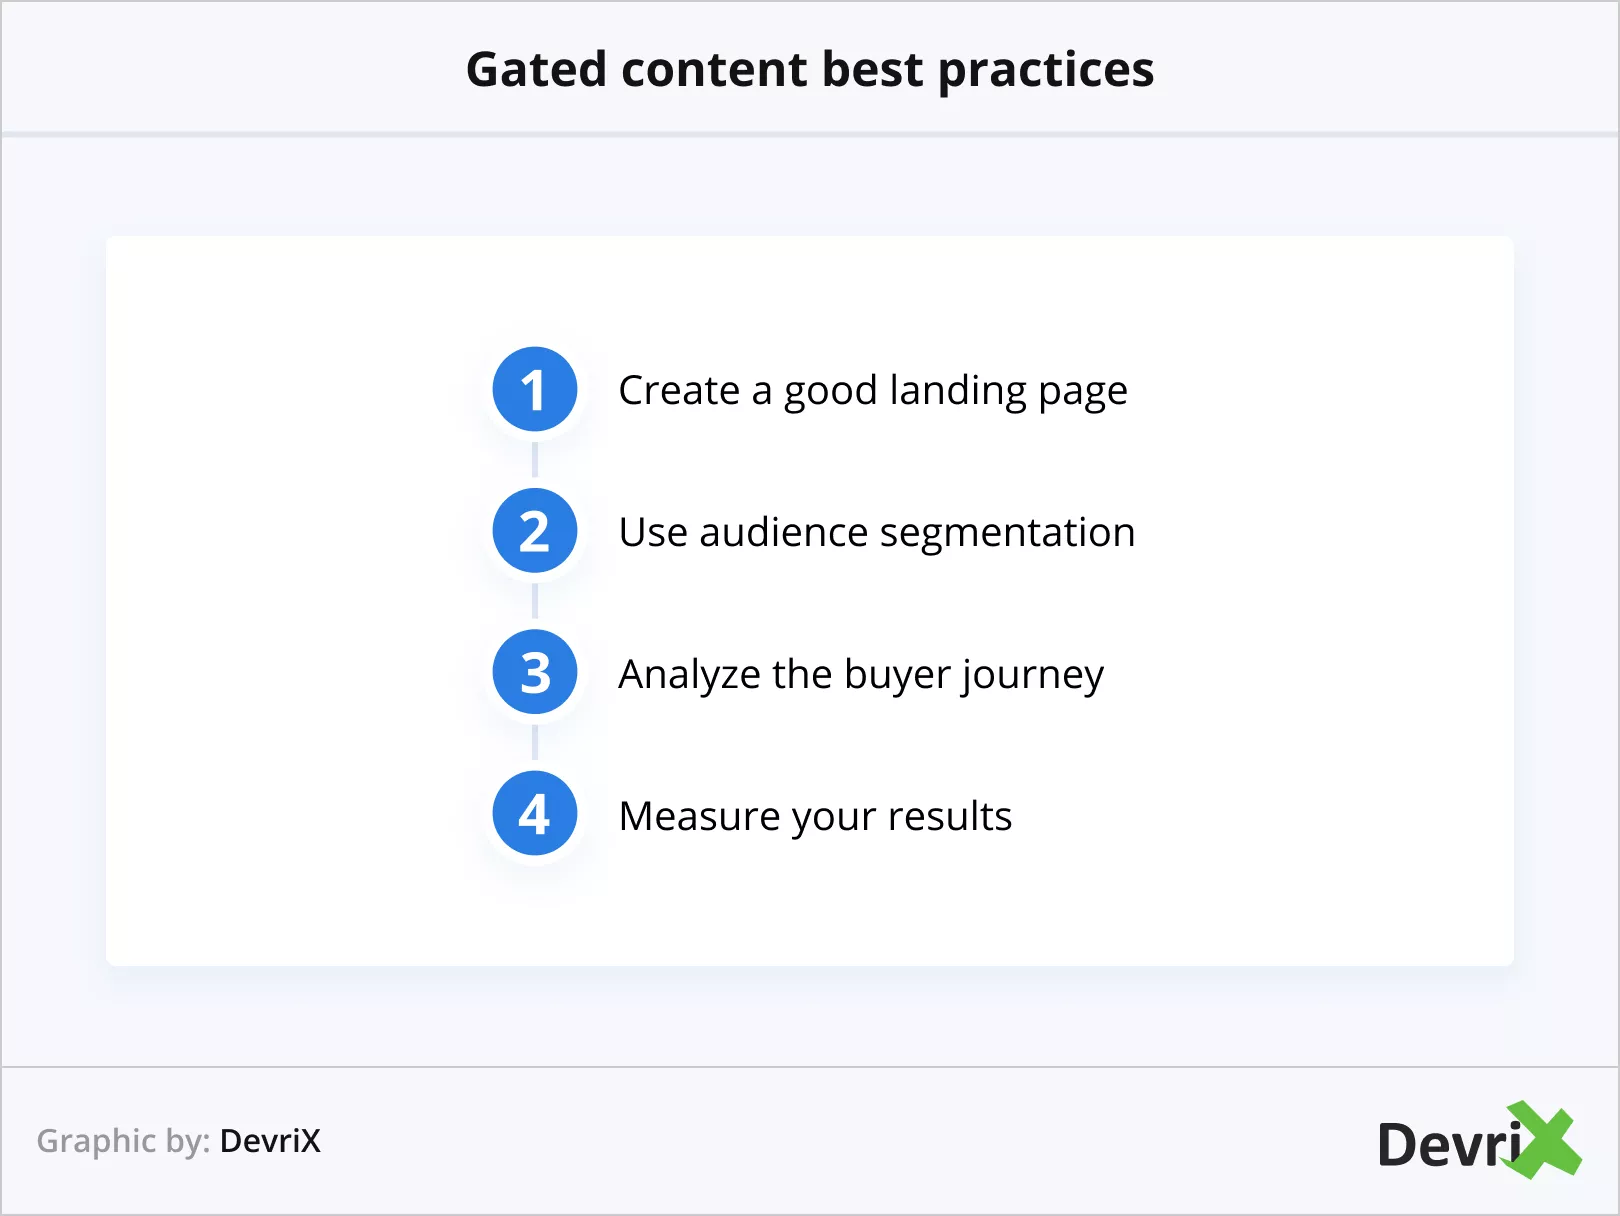
Task: Click the blue number 3 circle
Action: (x=535, y=673)
